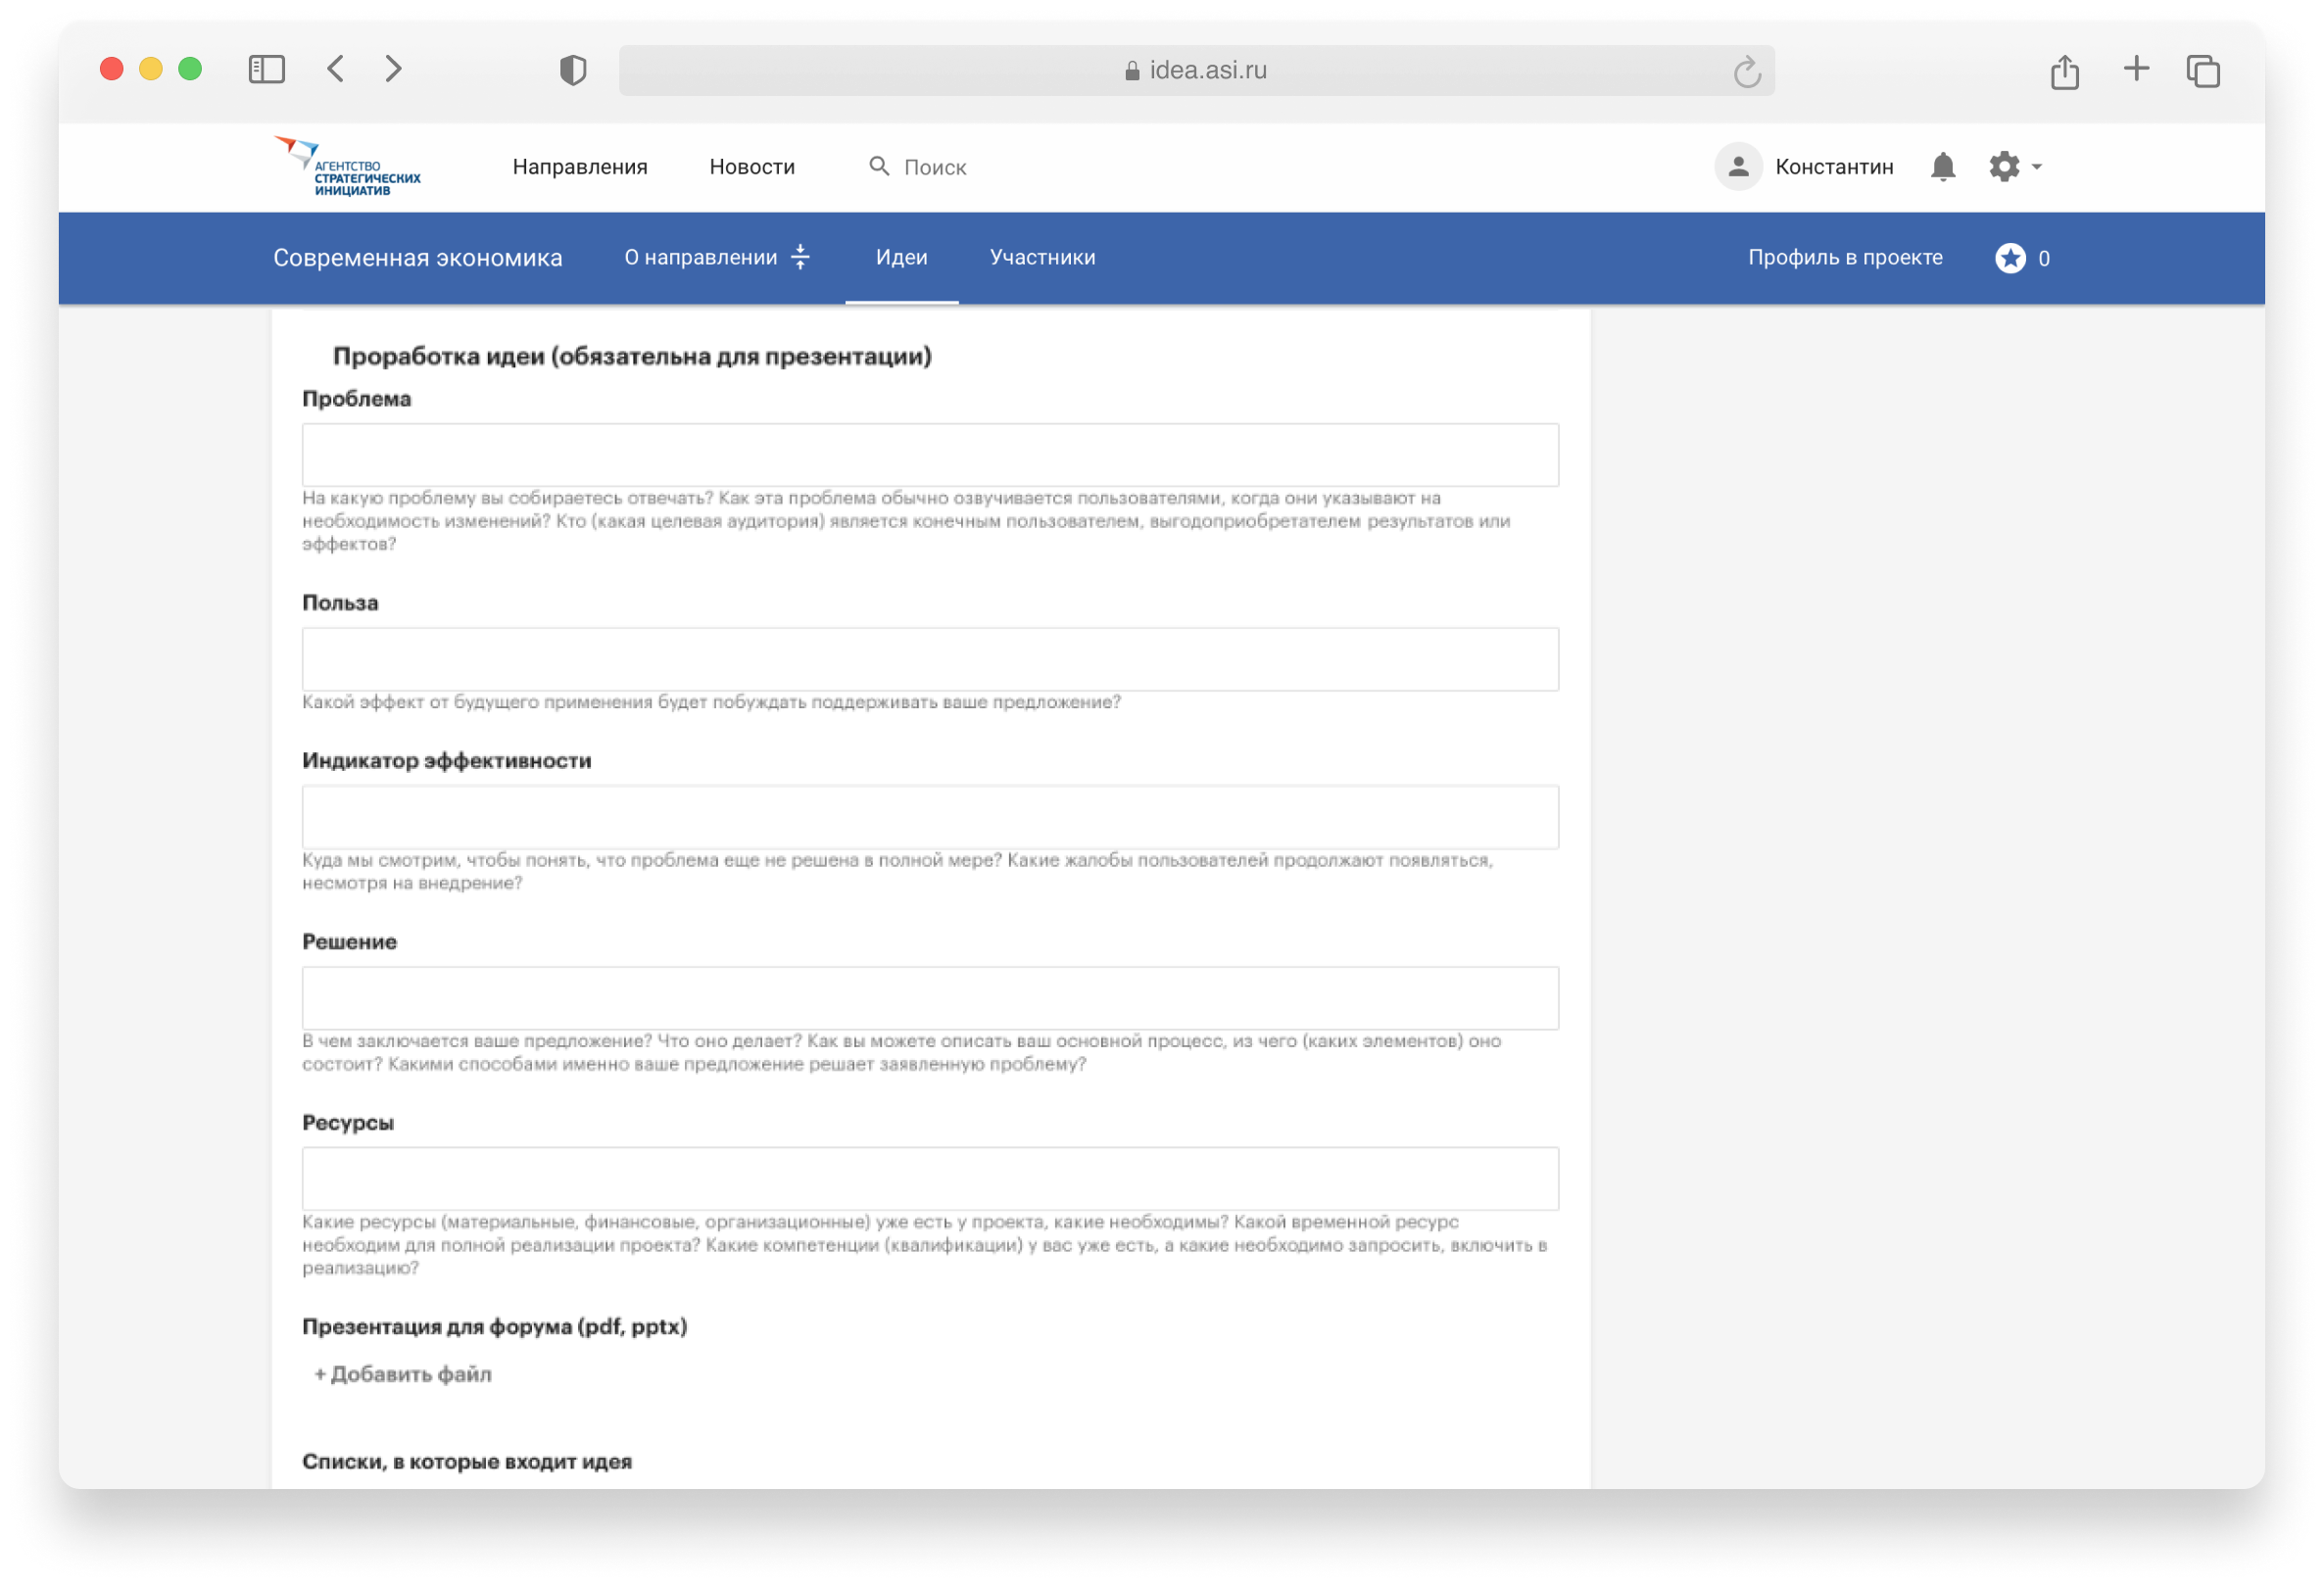
Task: Click the user avatar icon
Action: (x=1738, y=167)
